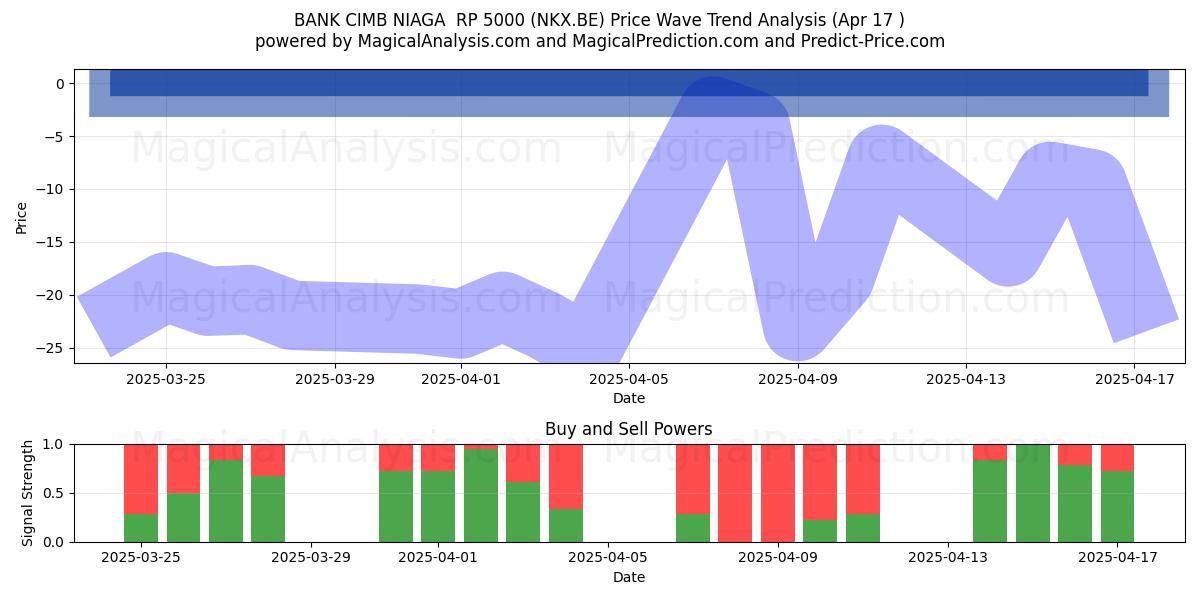Click the 'Price' y-axis label
This screenshot has width=1200, height=600.
pyautogui.click(x=22, y=217)
